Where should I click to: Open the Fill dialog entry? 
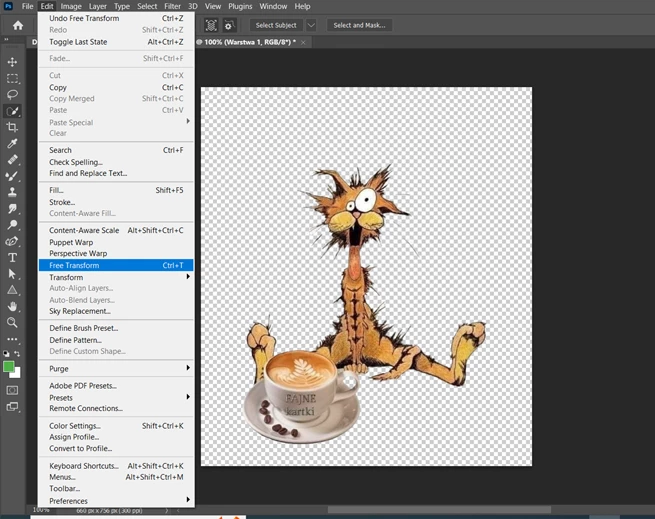116,190
